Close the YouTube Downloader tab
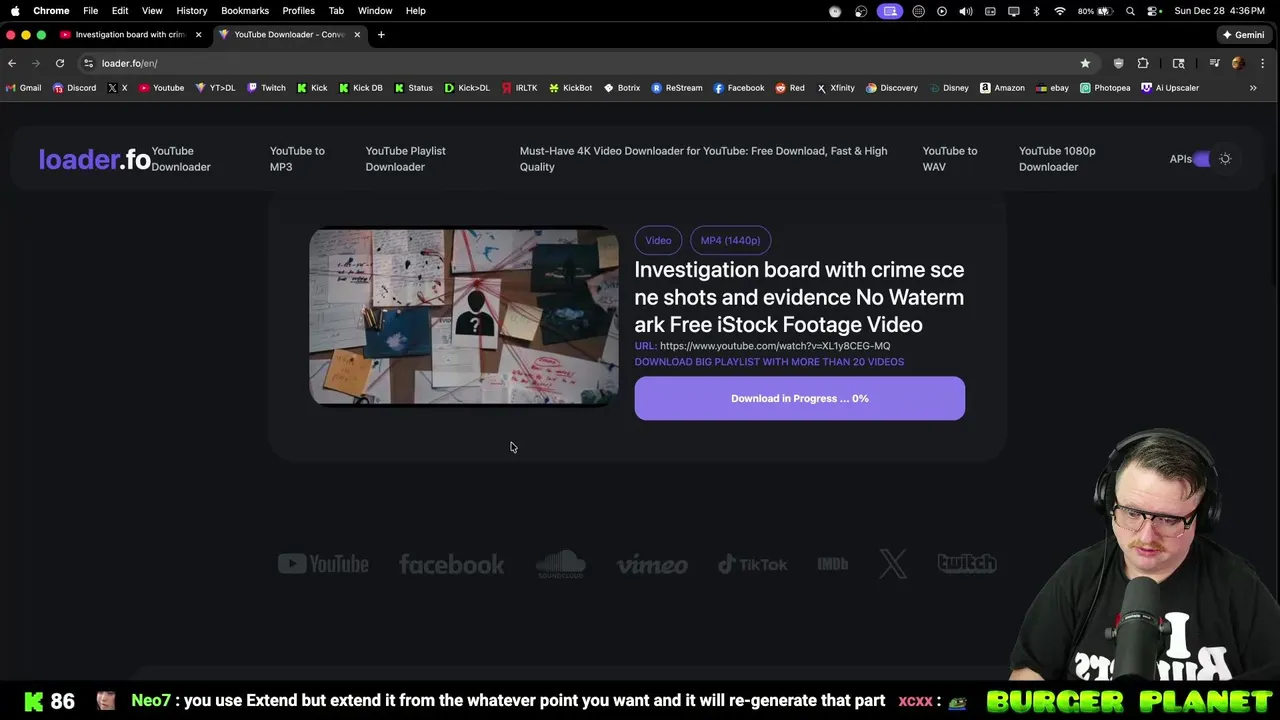1280x720 pixels. pyautogui.click(x=357, y=35)
